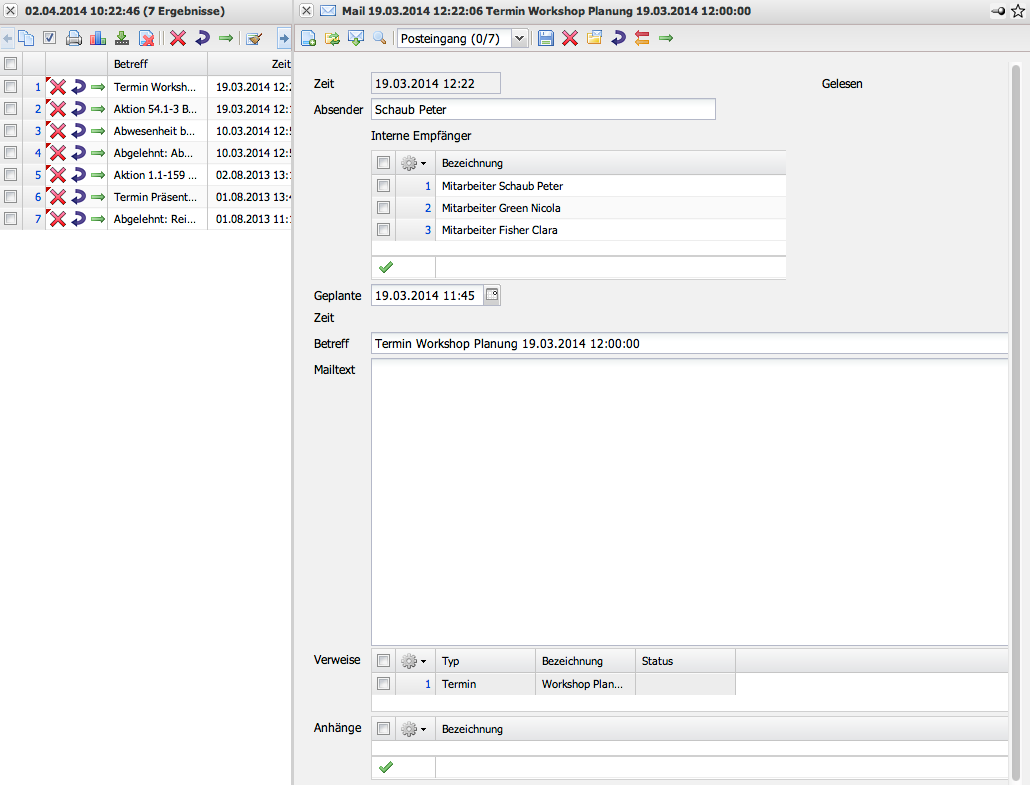This screenshot has height=785, width=1030.
Task: Click the blue reply arrow in row 2
Action: coord(78,109)
